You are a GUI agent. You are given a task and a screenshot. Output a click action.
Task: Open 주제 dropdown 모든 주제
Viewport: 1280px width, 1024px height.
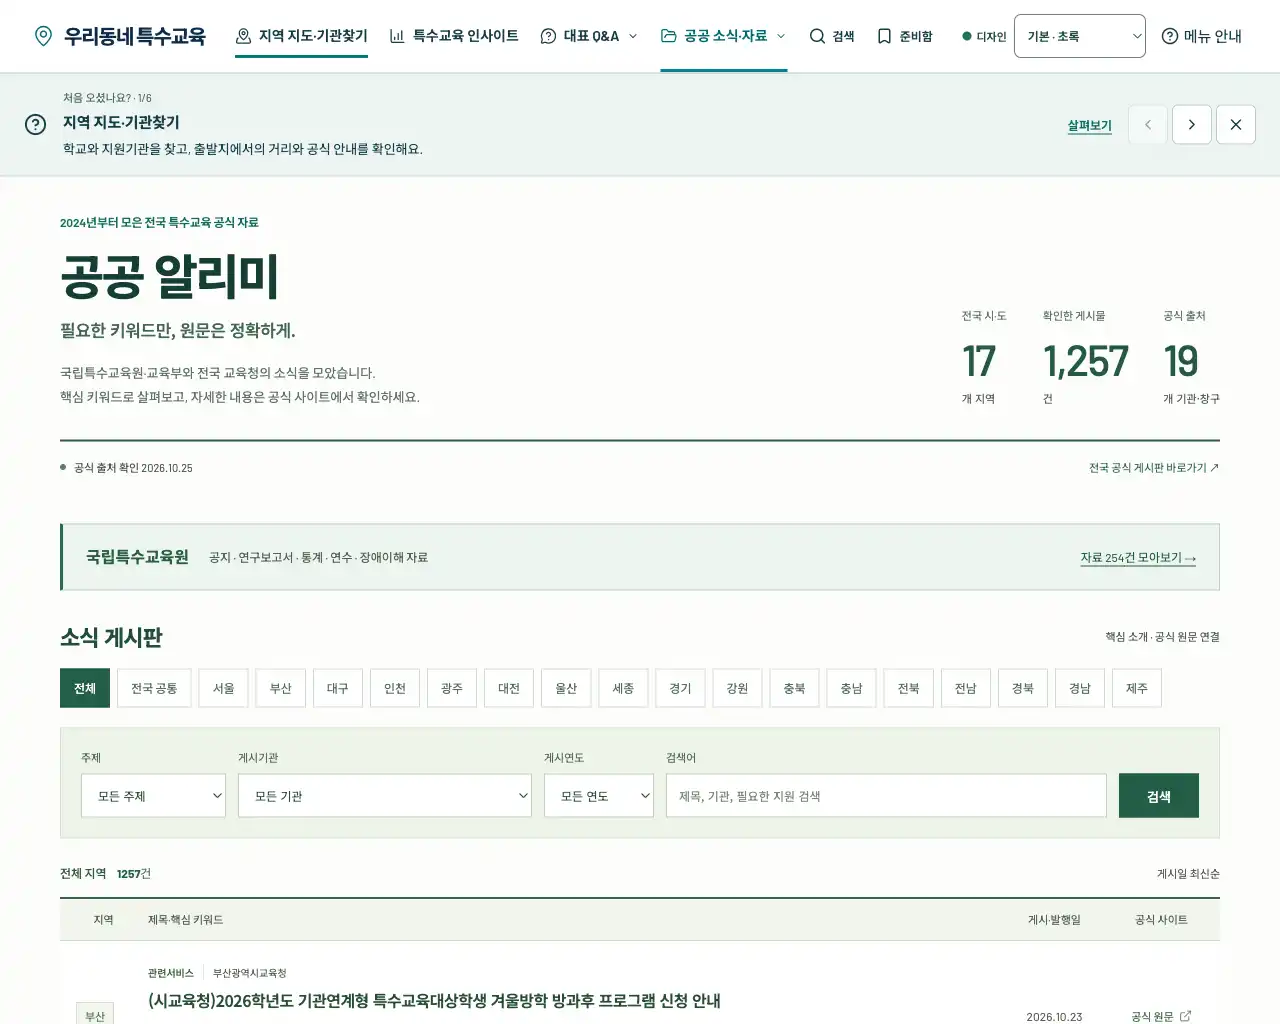153,796
